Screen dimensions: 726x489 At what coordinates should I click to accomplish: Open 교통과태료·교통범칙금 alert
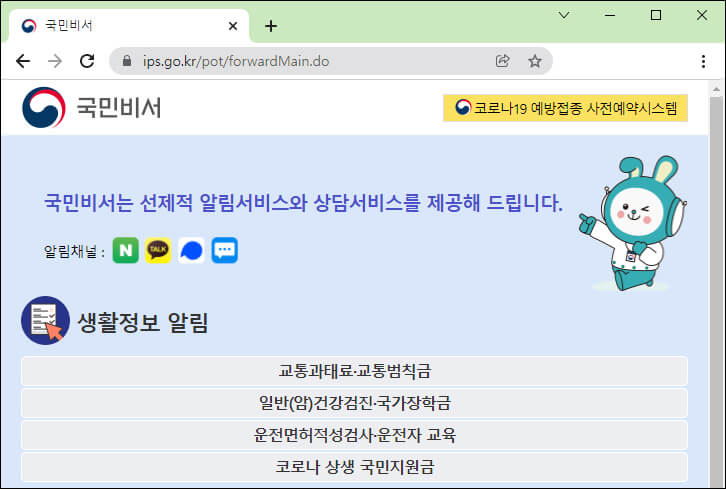pos(354,371)
